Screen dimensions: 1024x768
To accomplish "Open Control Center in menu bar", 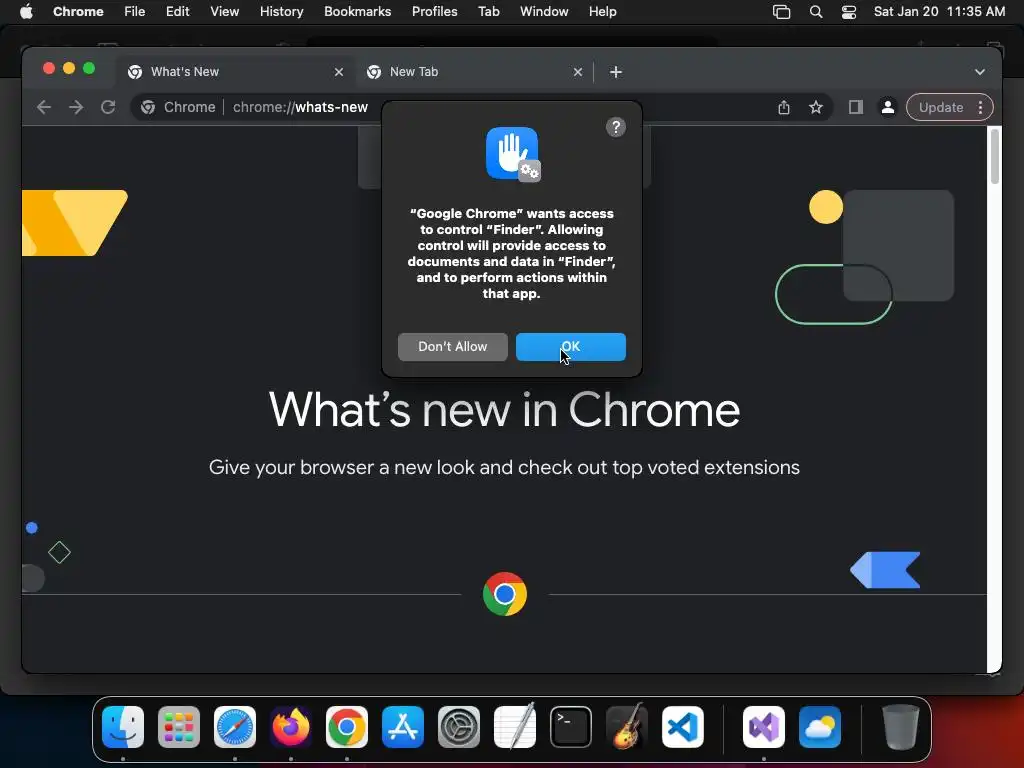I will tap(848, 12).
